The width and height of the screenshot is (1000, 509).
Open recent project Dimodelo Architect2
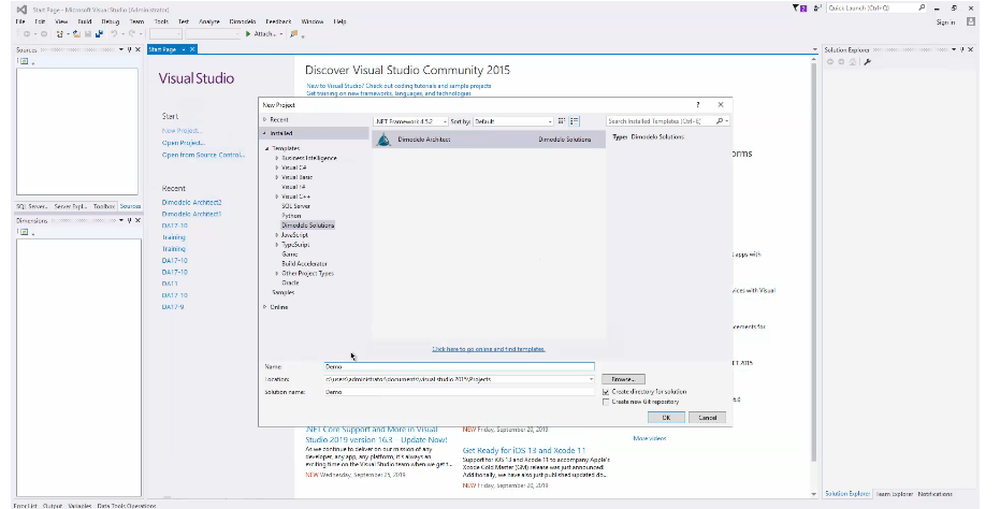(x=191, y=202)
